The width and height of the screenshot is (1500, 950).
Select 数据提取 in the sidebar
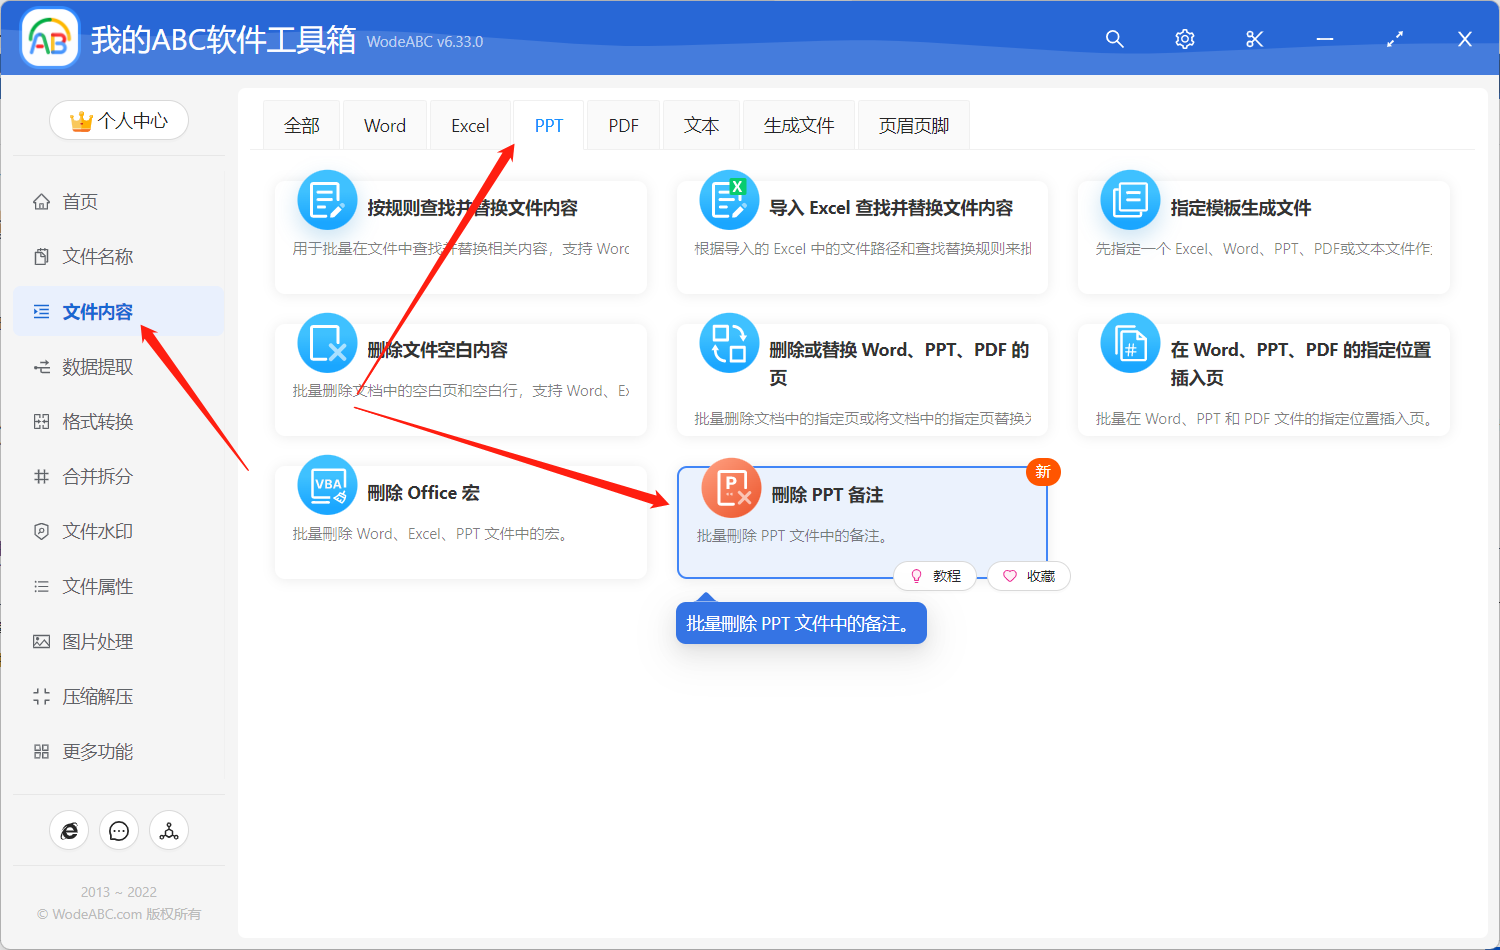92,366
